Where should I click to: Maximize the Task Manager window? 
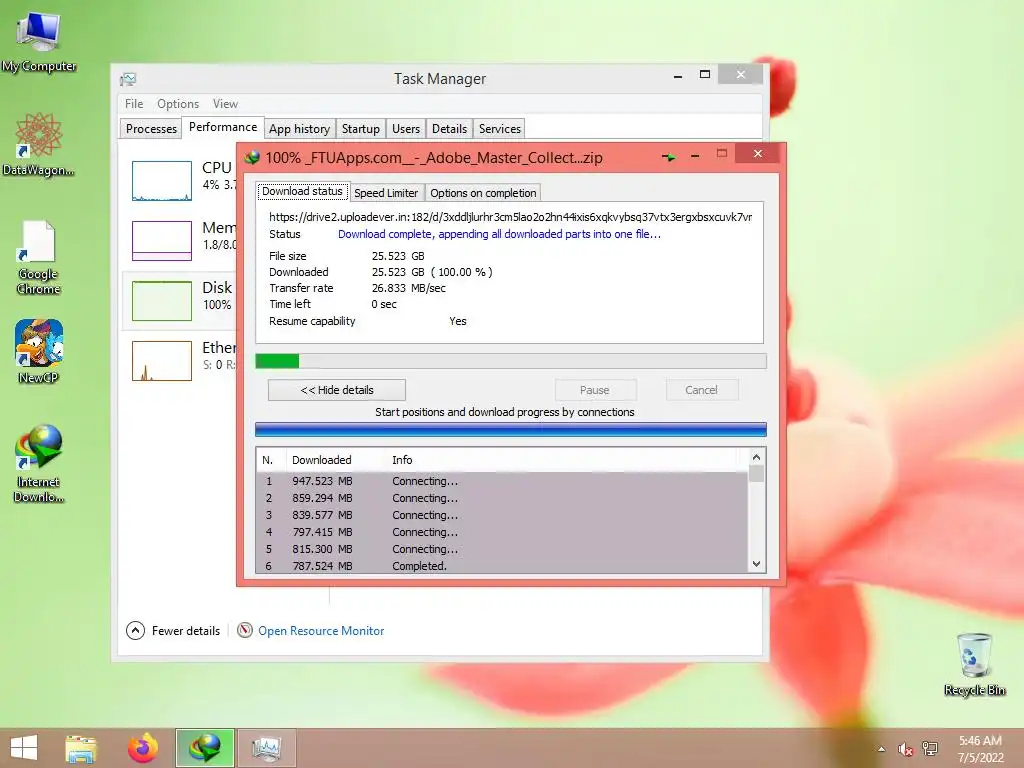pyautogui.click(x=705, y=74)
